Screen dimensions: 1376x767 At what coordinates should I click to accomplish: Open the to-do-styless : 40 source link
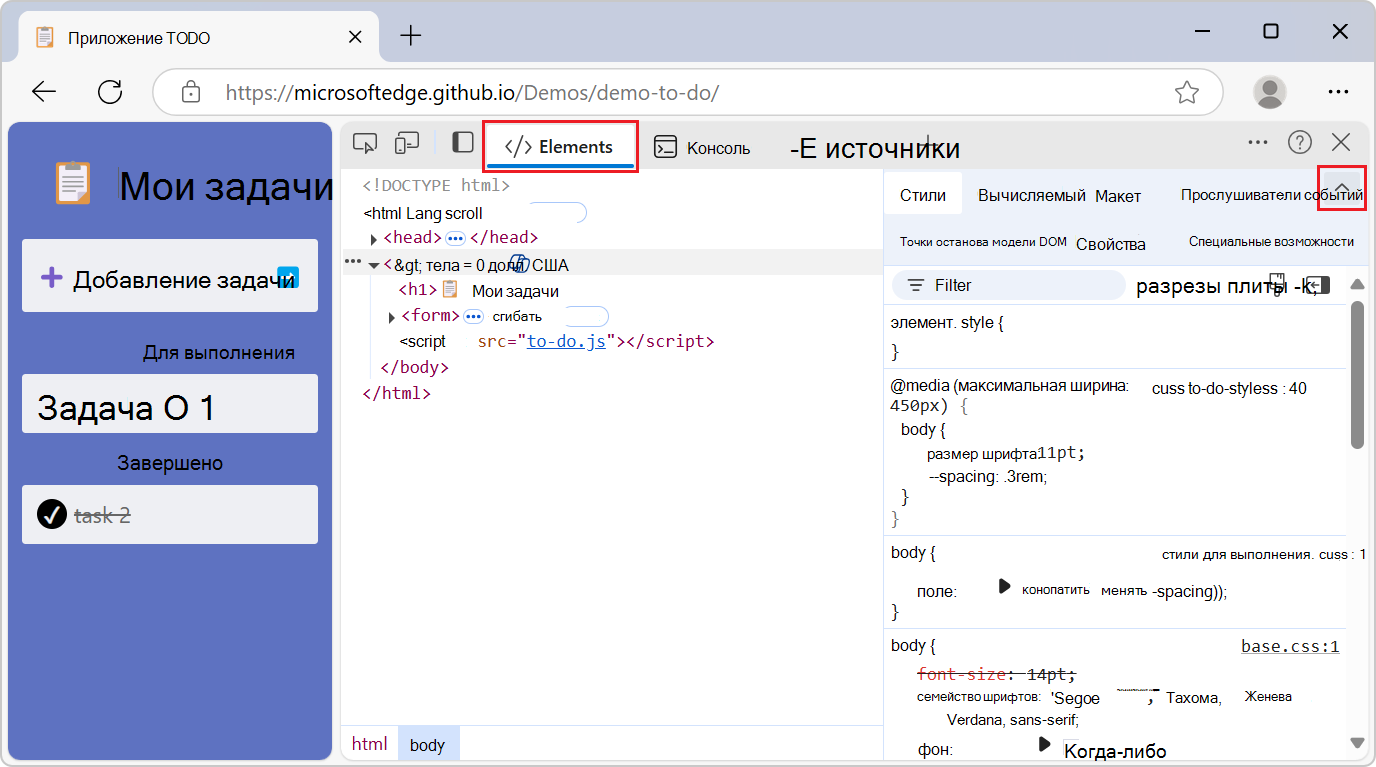[x=1229, y=388]
